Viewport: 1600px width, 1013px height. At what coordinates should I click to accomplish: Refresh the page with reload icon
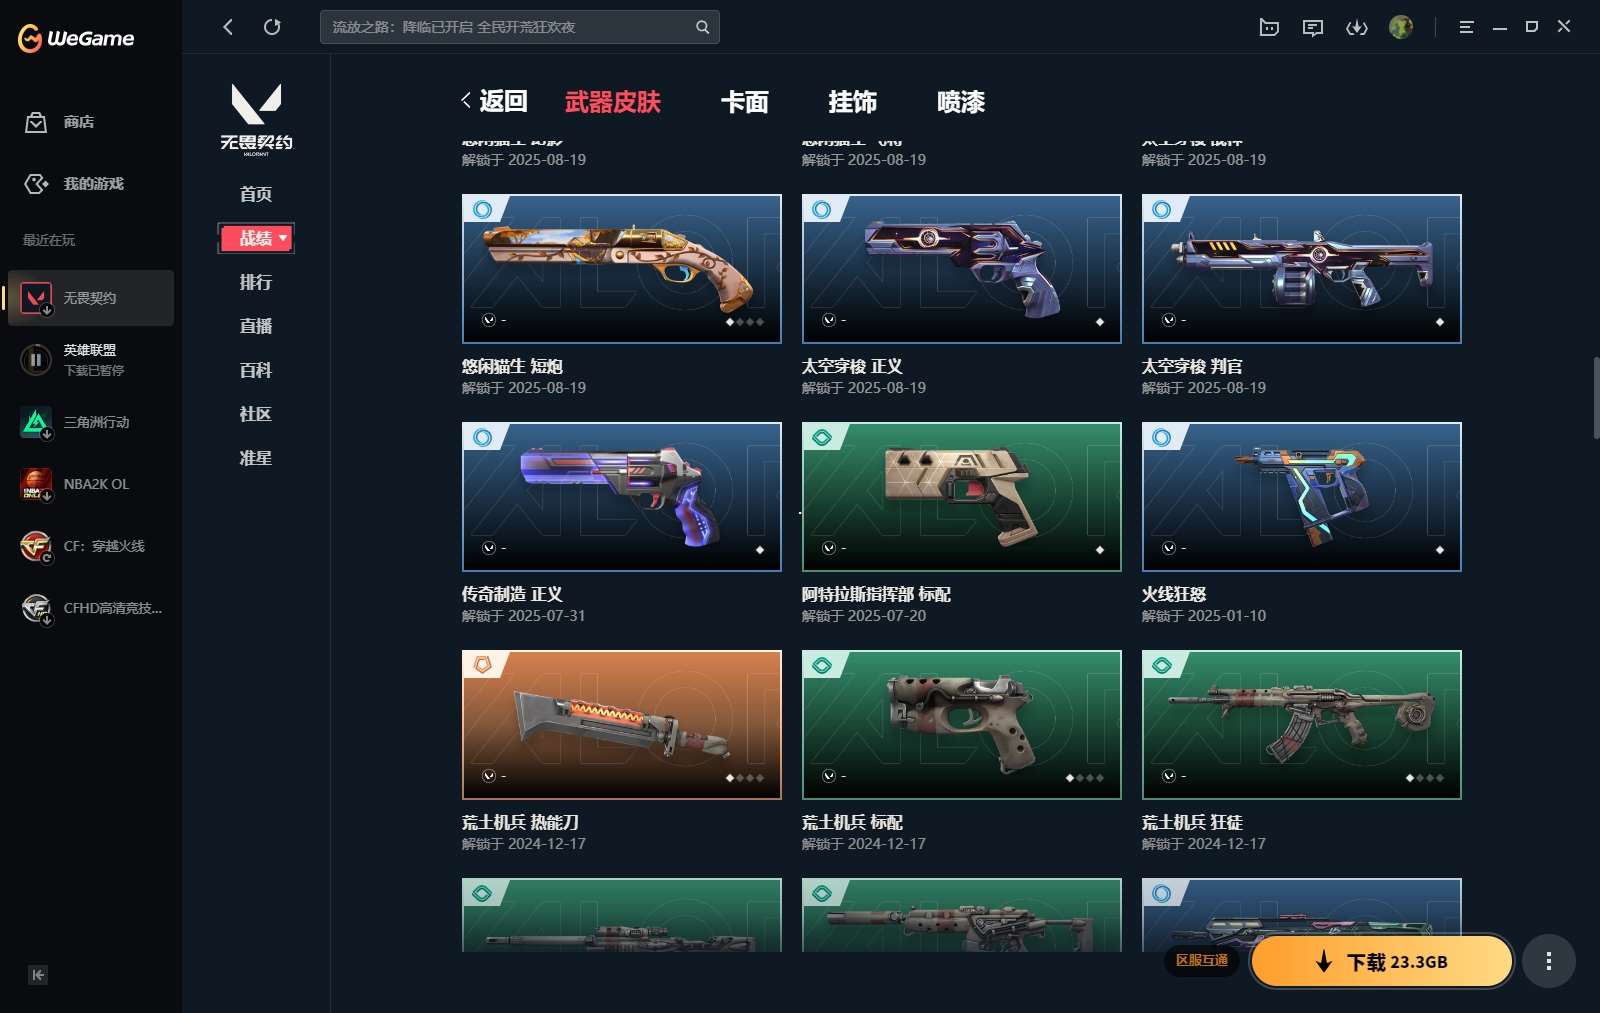[272, 27]
